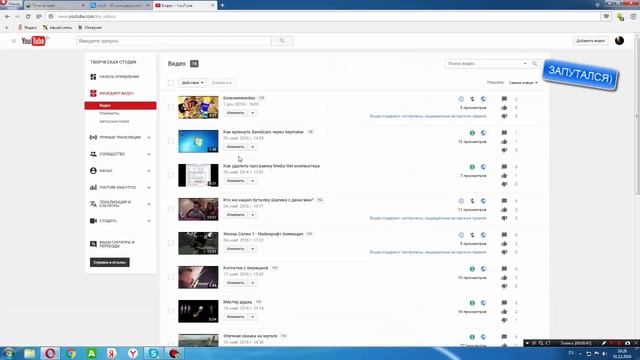Click the thumbs-up icon on Bandicam video row
This screenshot has height=360, width=640.
pos(504,142)
